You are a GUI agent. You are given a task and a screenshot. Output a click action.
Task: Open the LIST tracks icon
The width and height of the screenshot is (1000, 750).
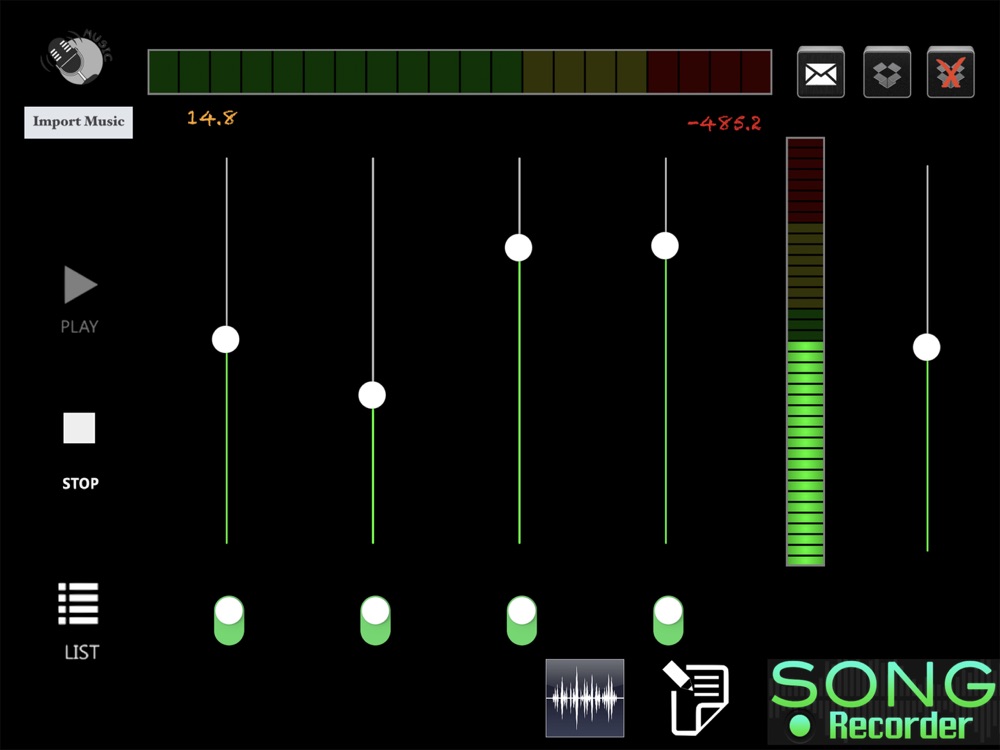pos(78,603)
